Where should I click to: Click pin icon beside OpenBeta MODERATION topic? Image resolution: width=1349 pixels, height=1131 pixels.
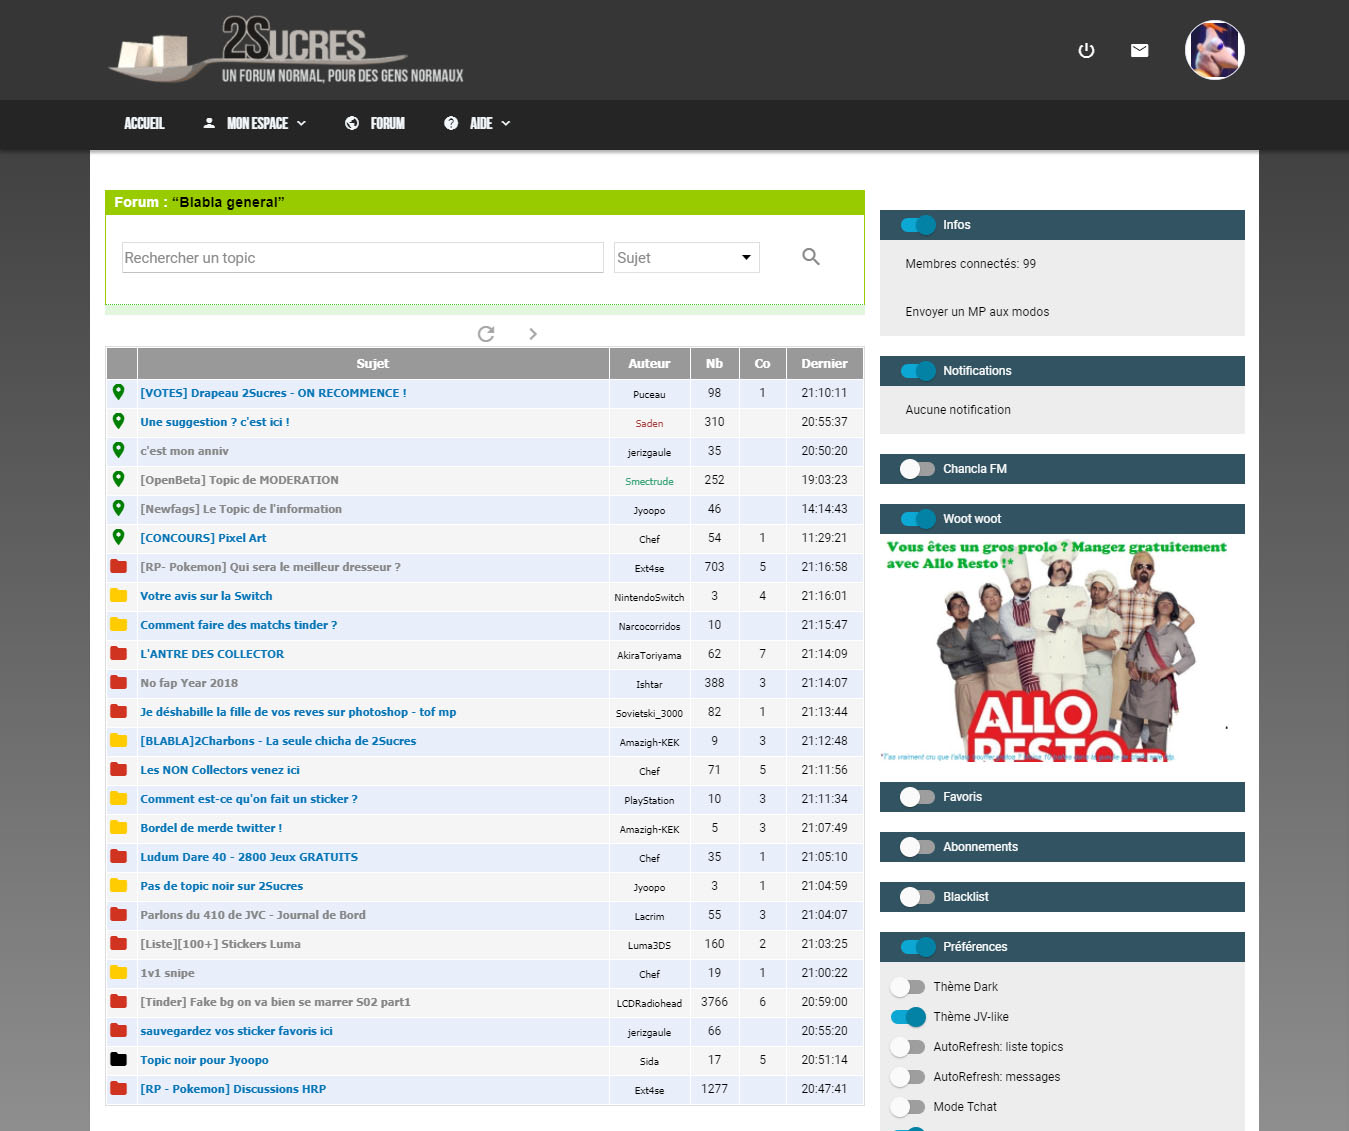(118, 479)
